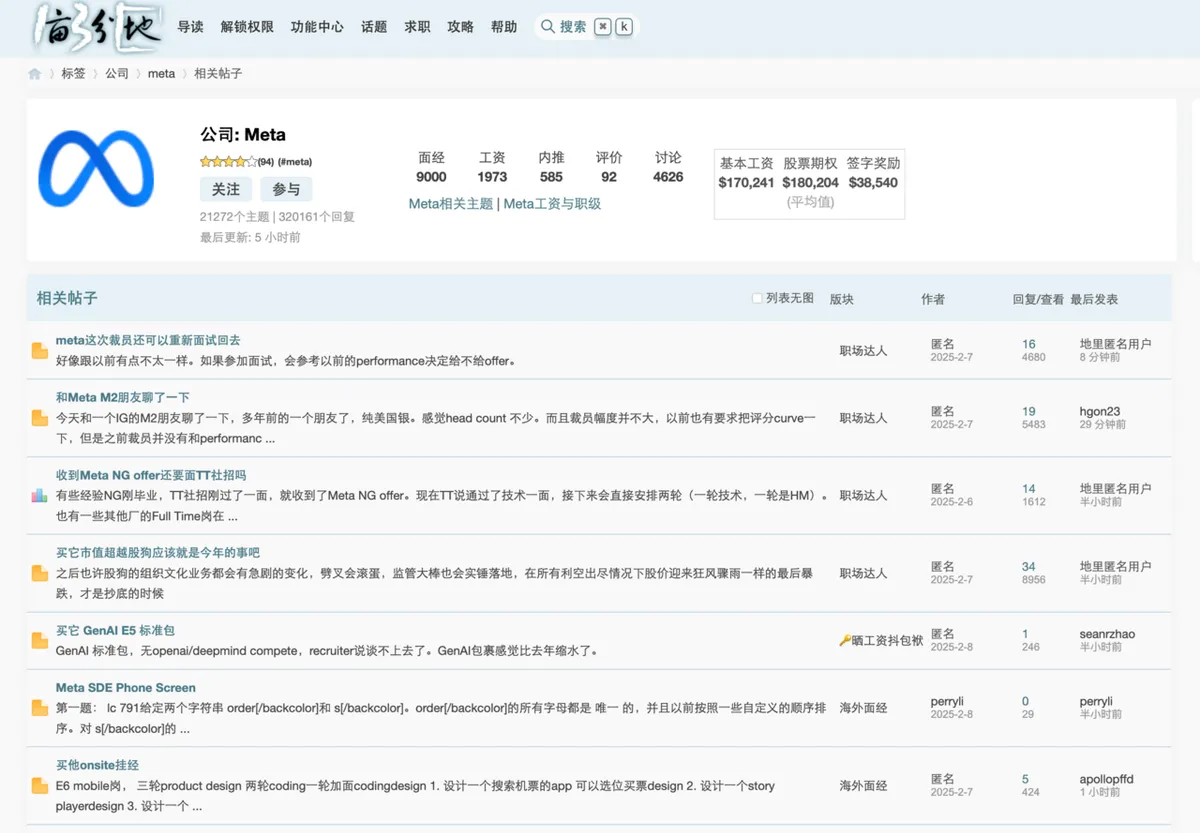Image resolution: width=1200 pixels, height=833 pixels.
Task: Click bar chart icon beside 收到Meta NG offer post
Action: [x=40, y=495]
